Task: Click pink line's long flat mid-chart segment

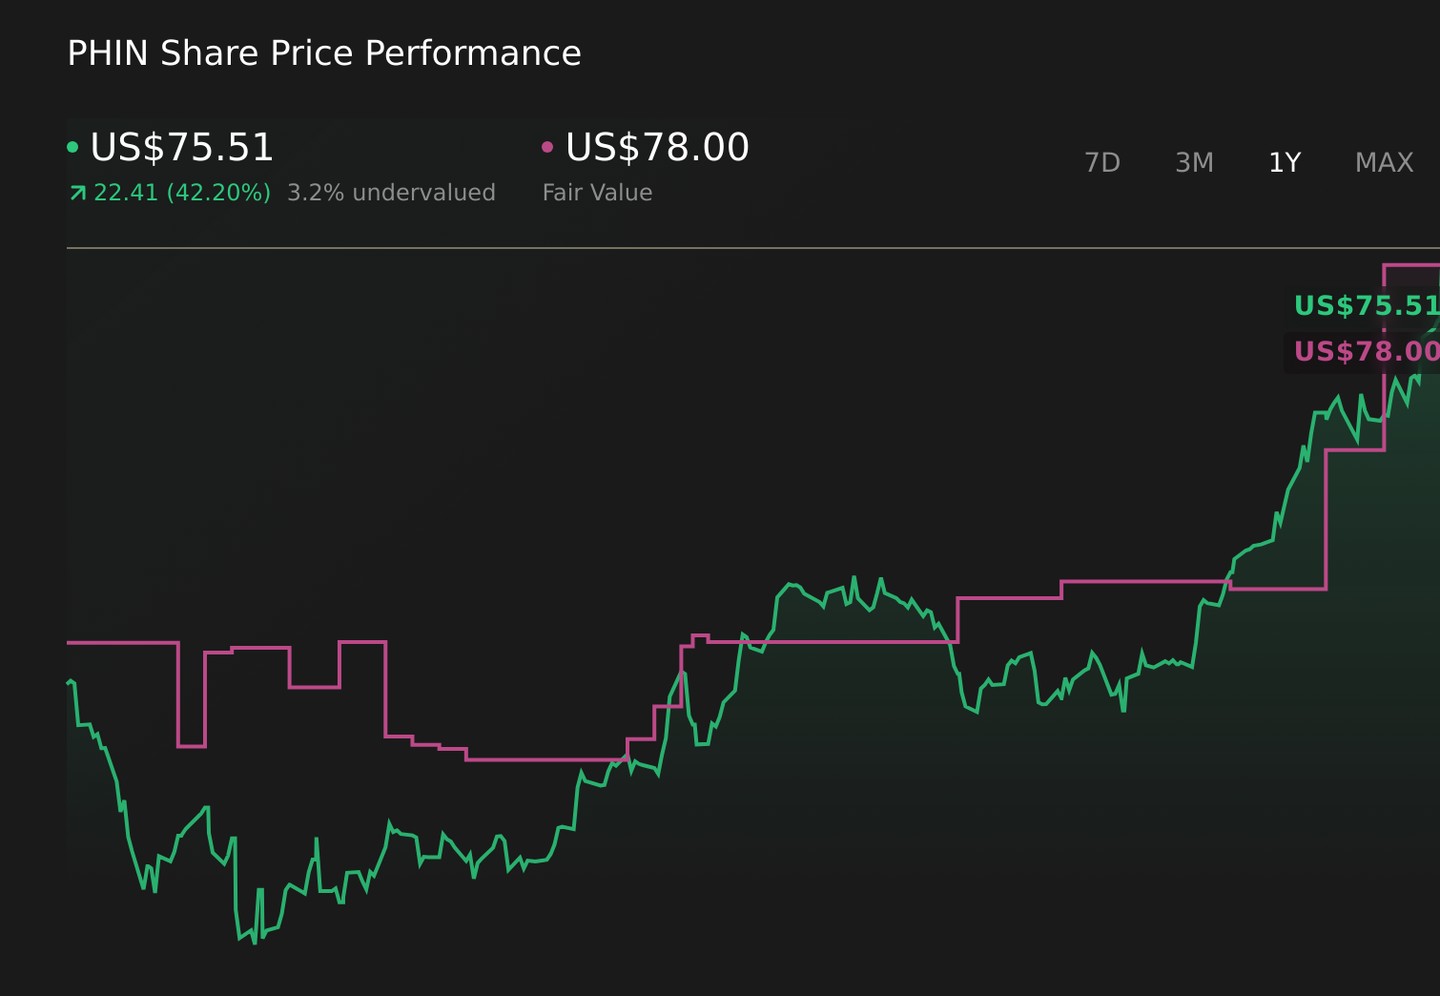Action: (832, 641)
